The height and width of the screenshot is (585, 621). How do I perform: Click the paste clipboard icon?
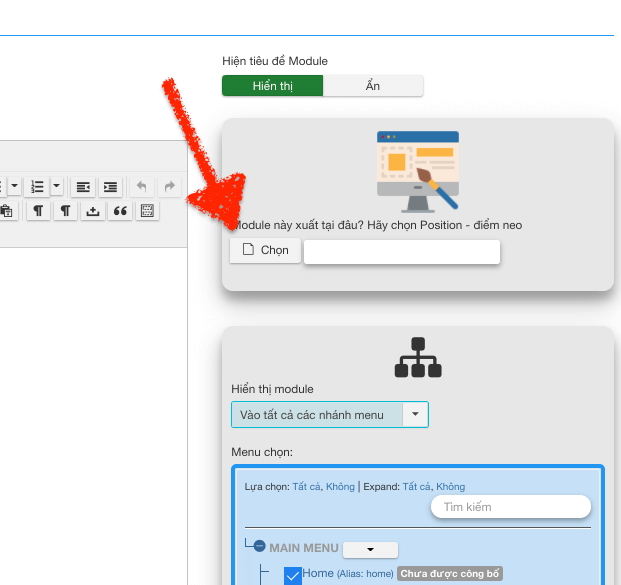click(7, 211)
